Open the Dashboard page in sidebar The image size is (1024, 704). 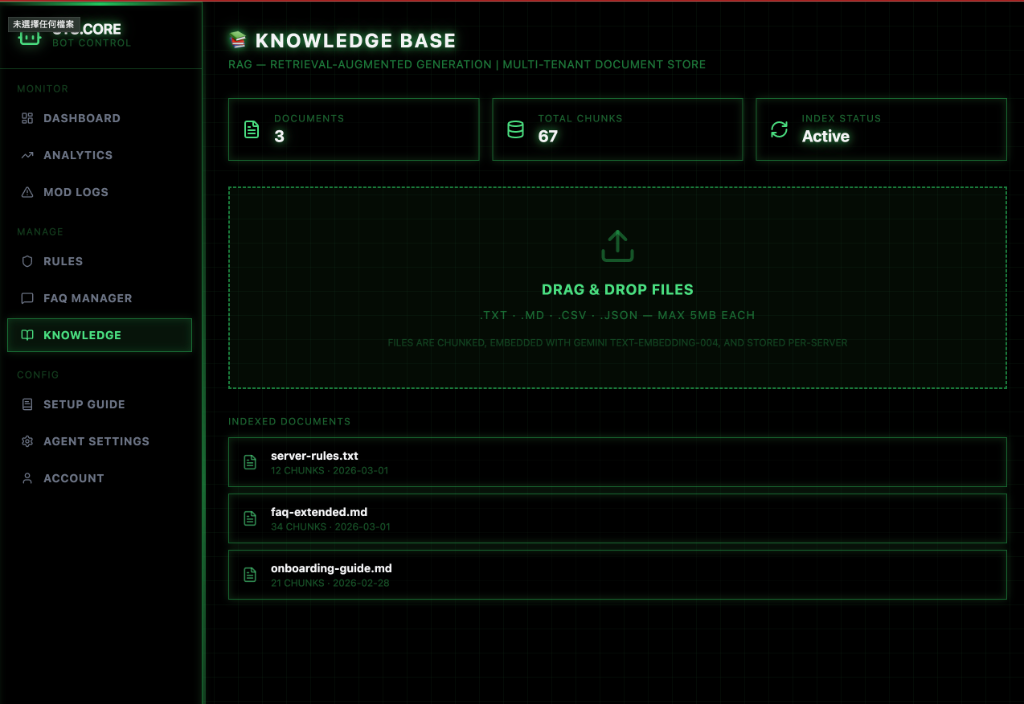tap(81, 118)
